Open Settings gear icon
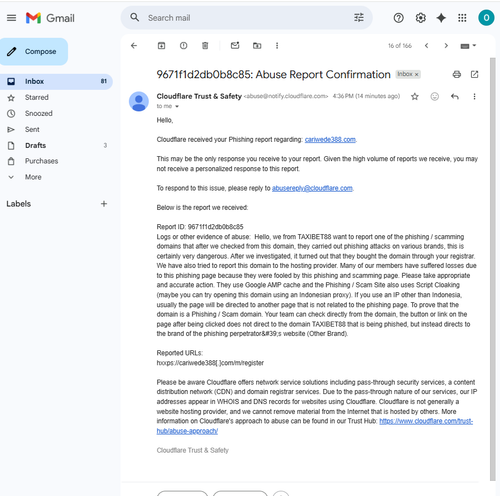 [x=421, y=18]
